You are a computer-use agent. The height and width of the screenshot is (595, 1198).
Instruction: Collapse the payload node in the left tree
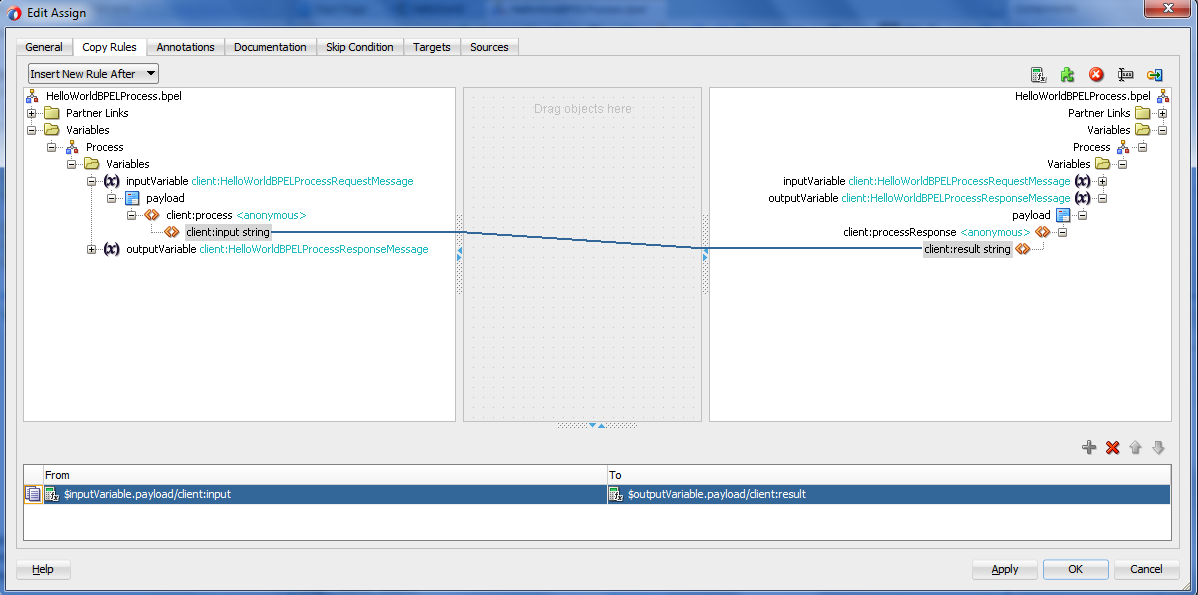coord(111,198)
